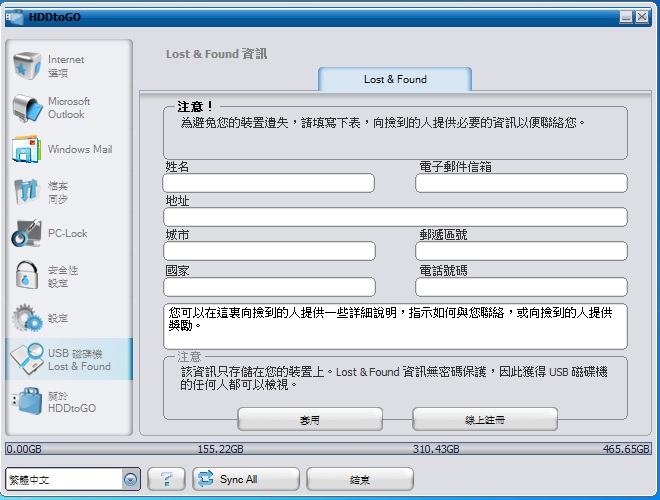Focus the 電子郵件信箱 email input field
This screenshot has width=660, height=500.
coord(521,183)
